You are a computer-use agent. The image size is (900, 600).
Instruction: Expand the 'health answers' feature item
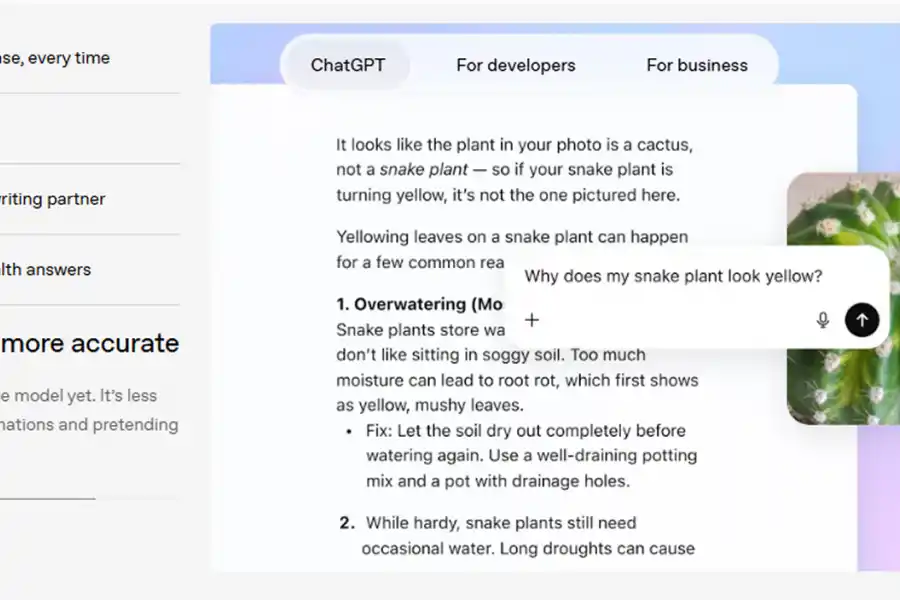click(x=46, y=269)
